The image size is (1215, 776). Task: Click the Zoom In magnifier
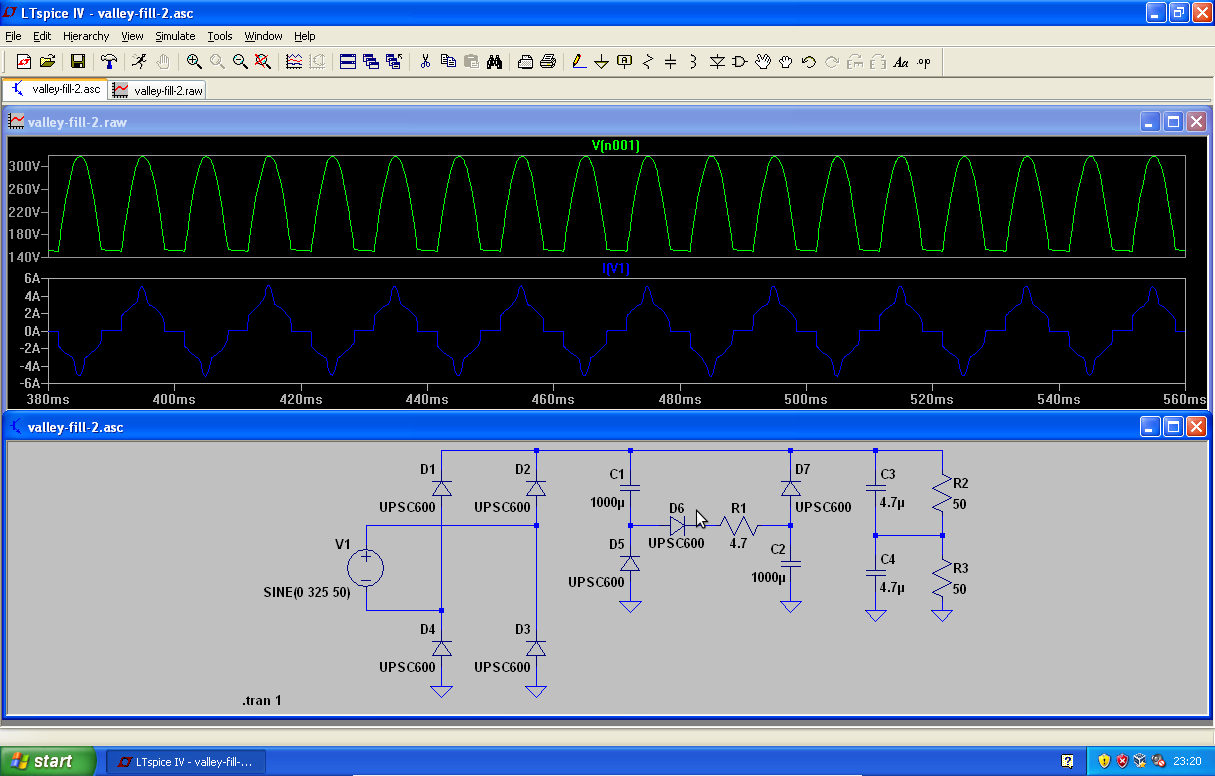pos(194,62)
